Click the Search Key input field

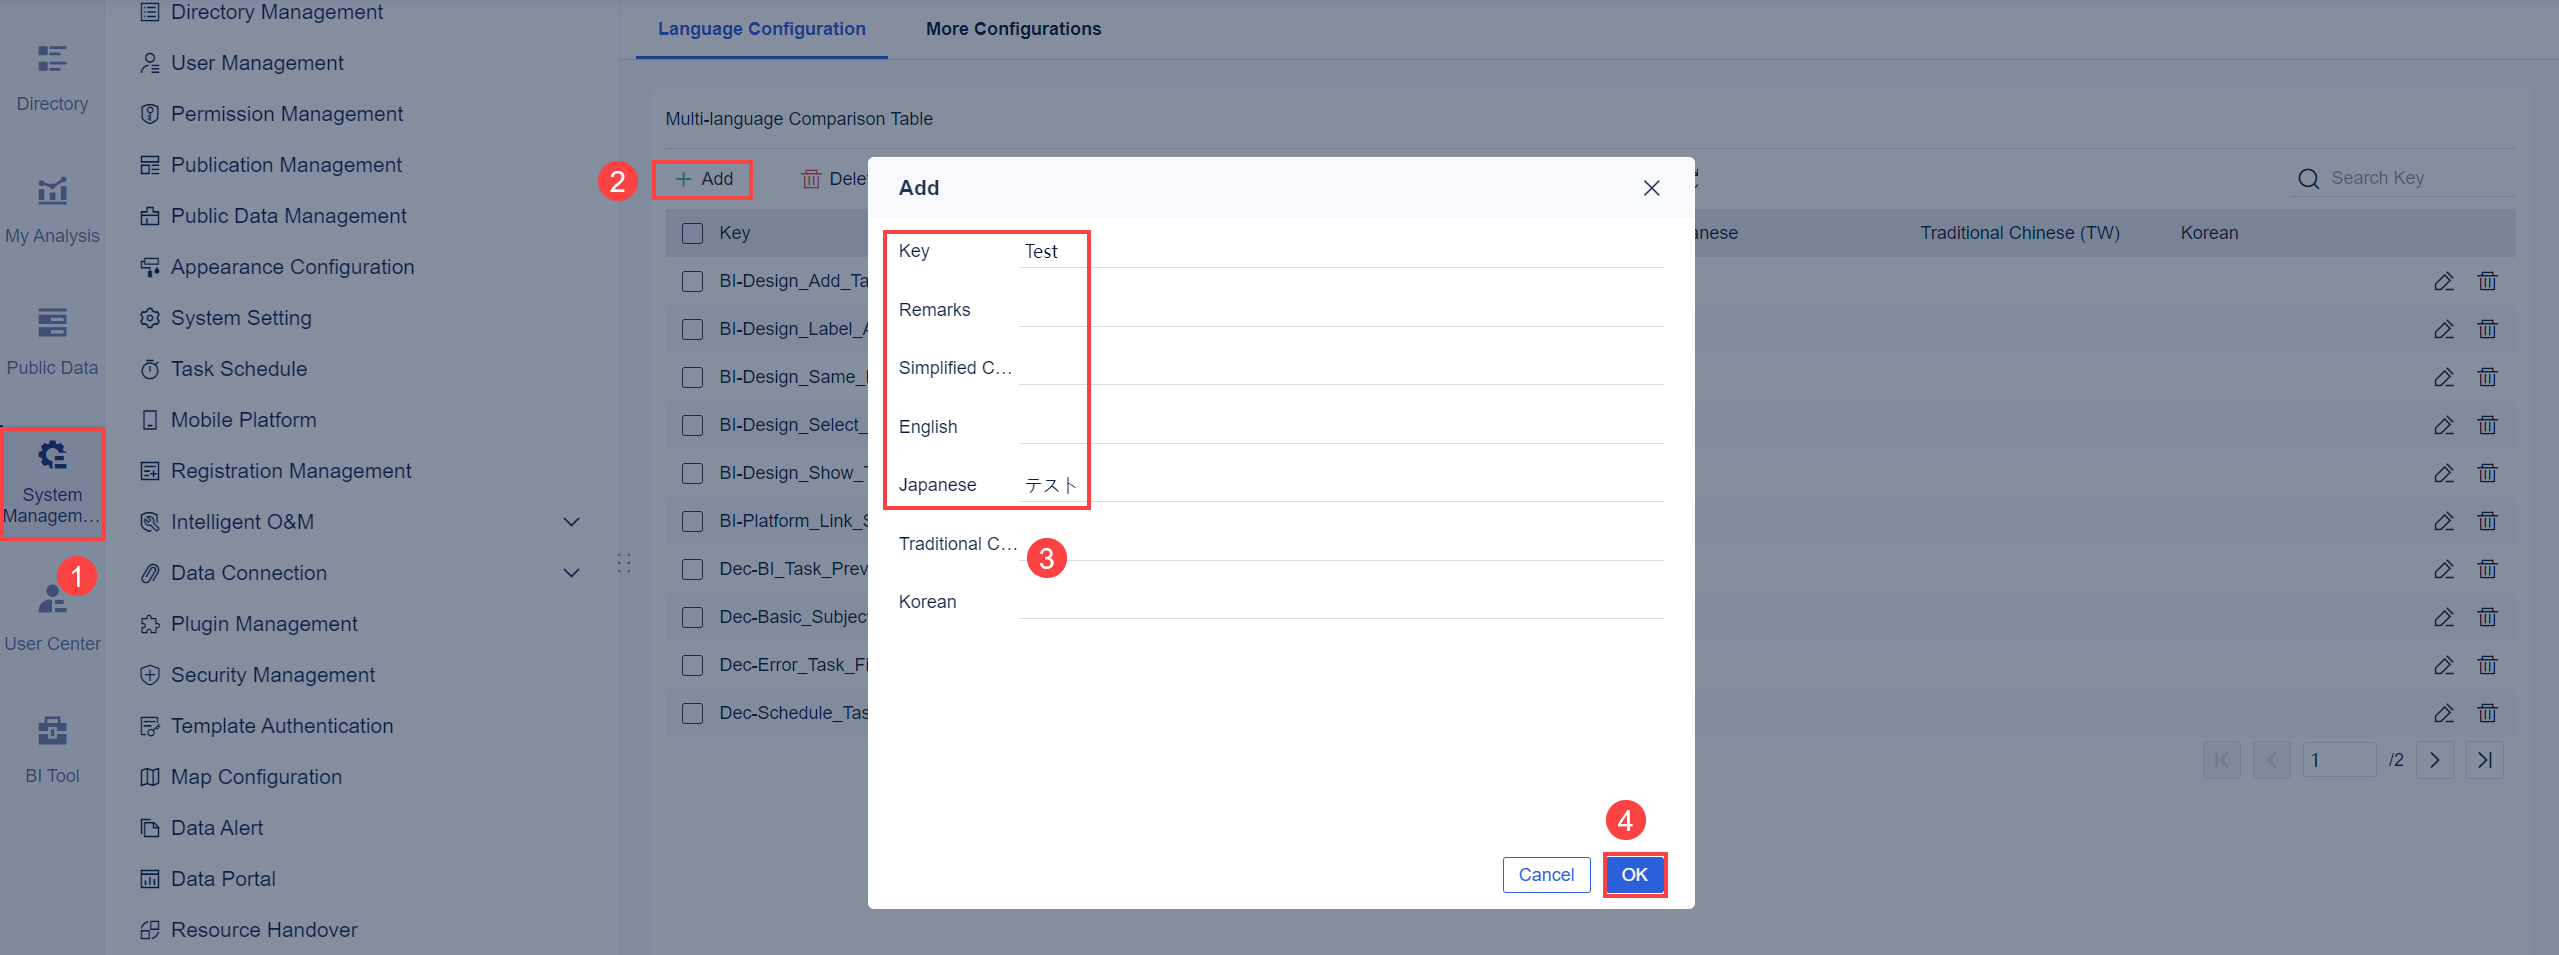click(2400, 178)
